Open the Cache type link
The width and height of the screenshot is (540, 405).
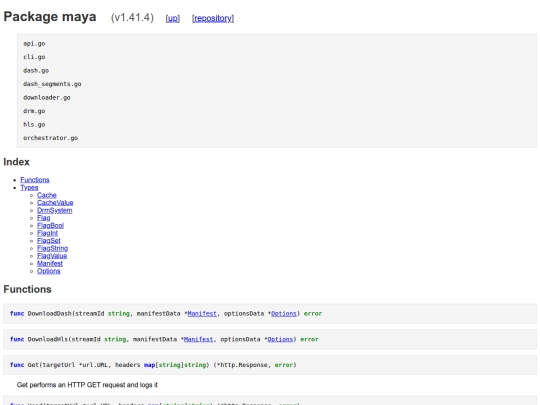(46, 195)
